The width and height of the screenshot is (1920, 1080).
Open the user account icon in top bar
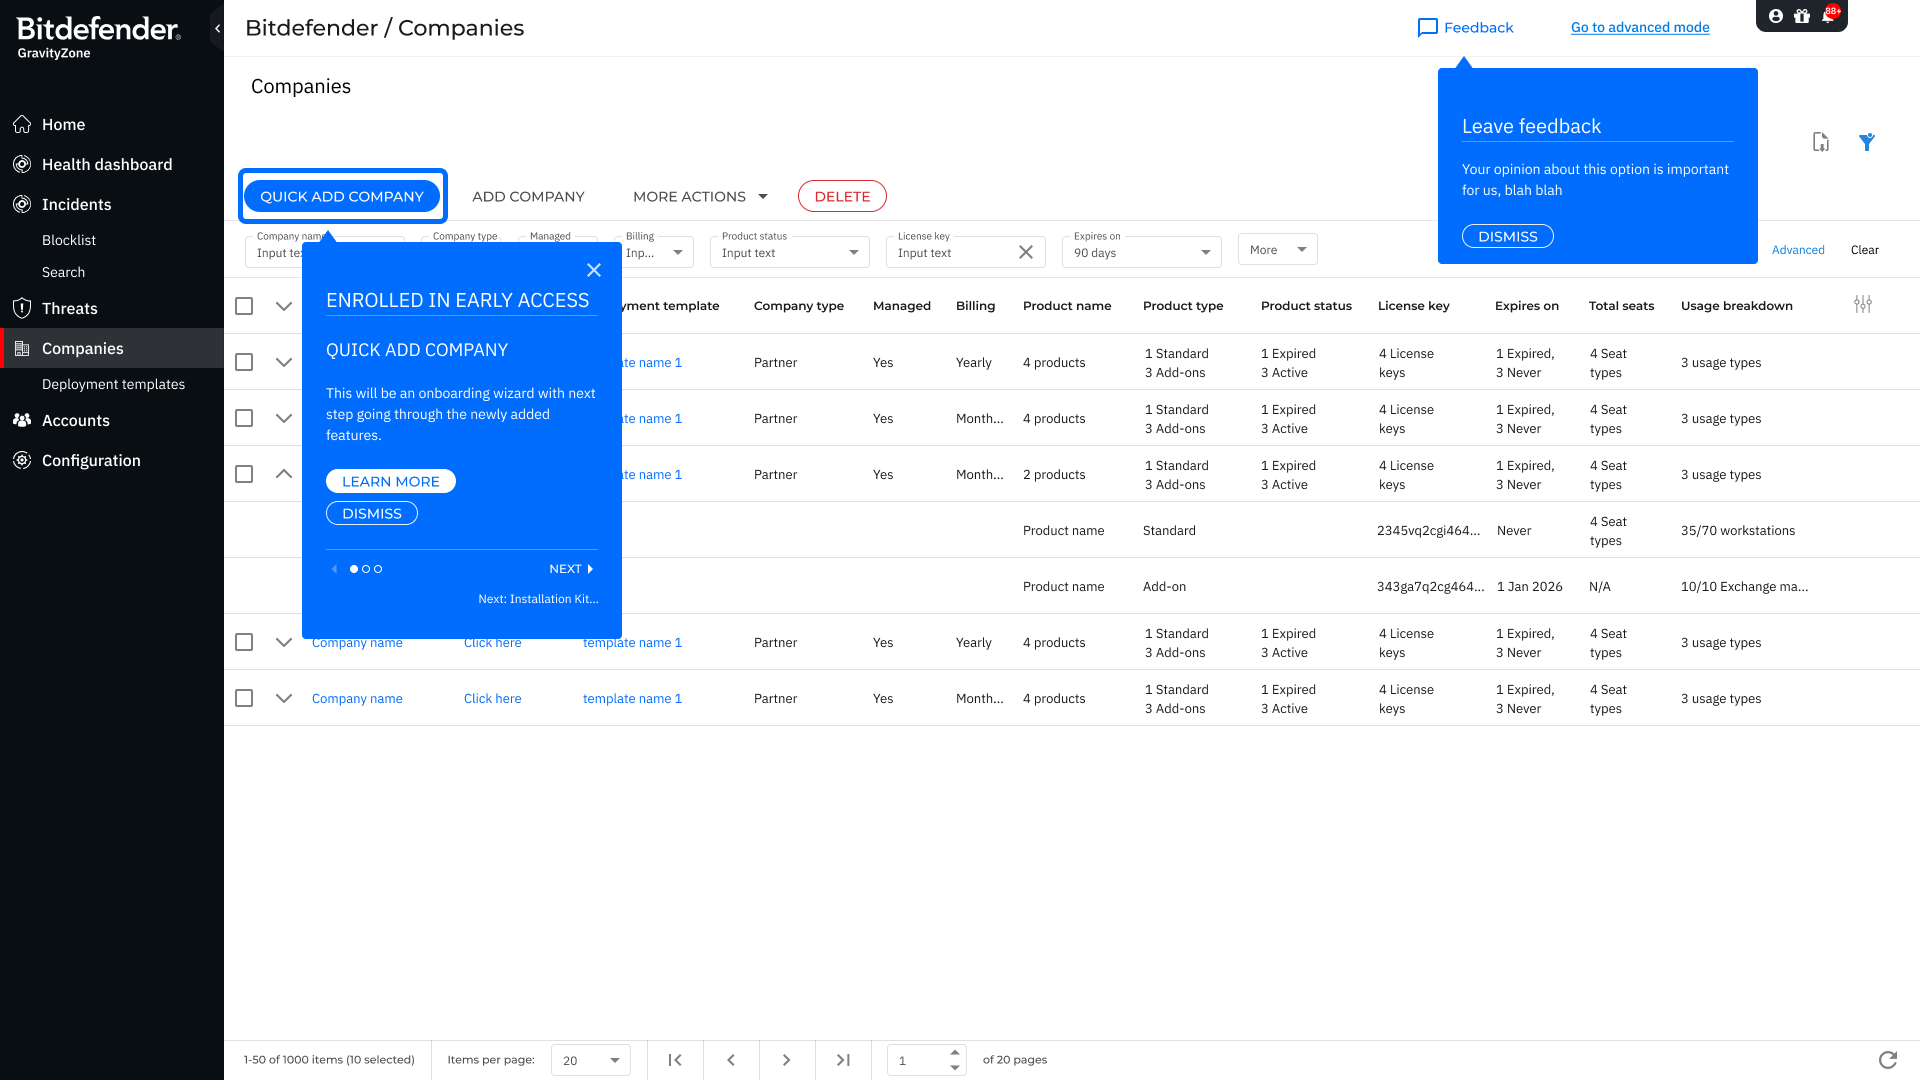1776,16
